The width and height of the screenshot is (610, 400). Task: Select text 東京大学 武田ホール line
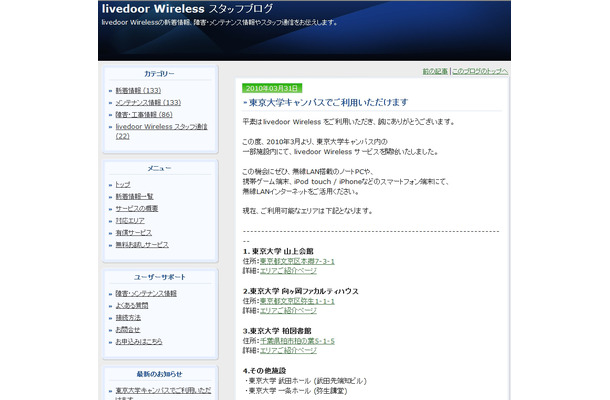[306, 381]
